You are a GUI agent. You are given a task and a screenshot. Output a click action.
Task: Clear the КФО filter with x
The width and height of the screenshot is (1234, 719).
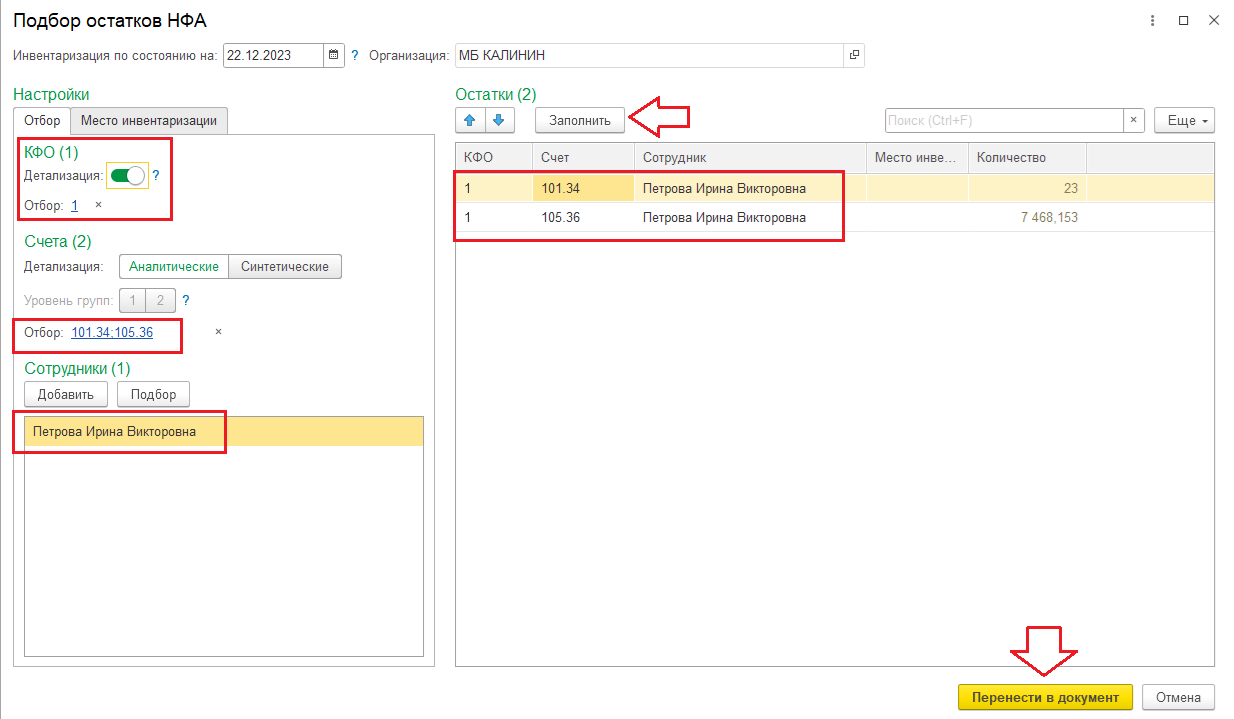point(98,204)
